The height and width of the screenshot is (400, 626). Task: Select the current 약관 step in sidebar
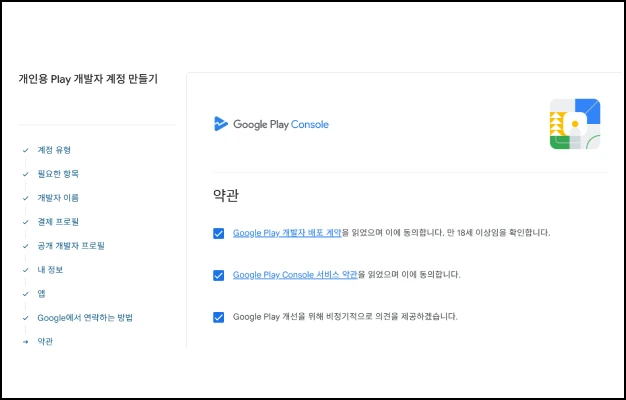click(x=45, y=342)
